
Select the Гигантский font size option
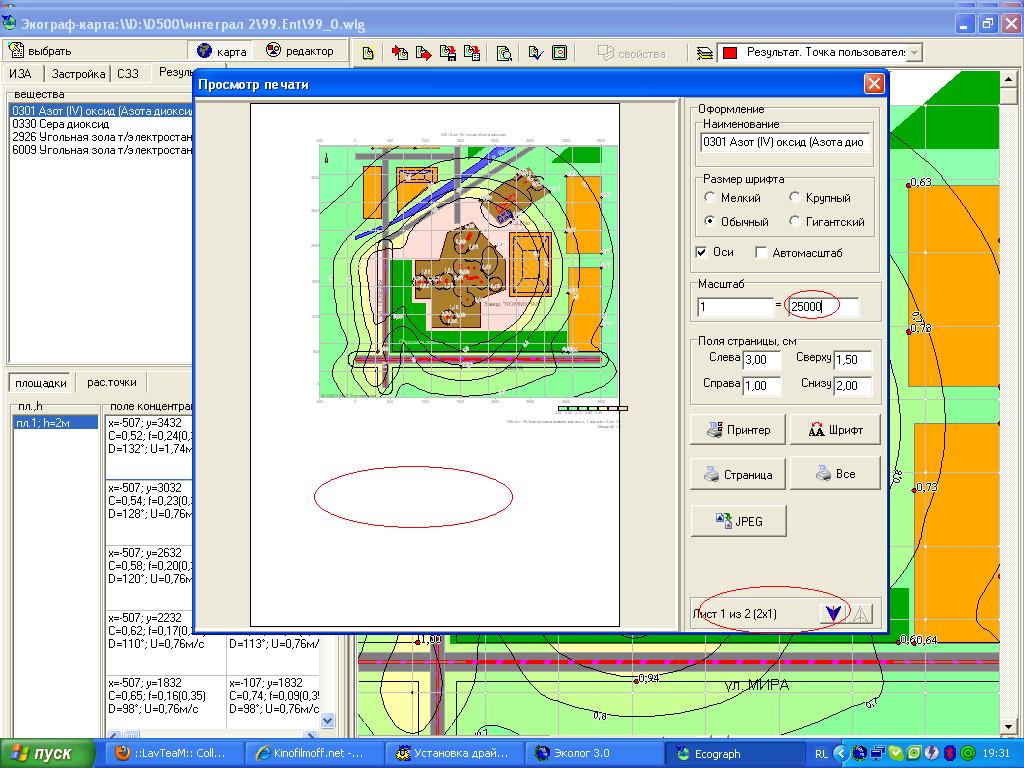point(795,222)
